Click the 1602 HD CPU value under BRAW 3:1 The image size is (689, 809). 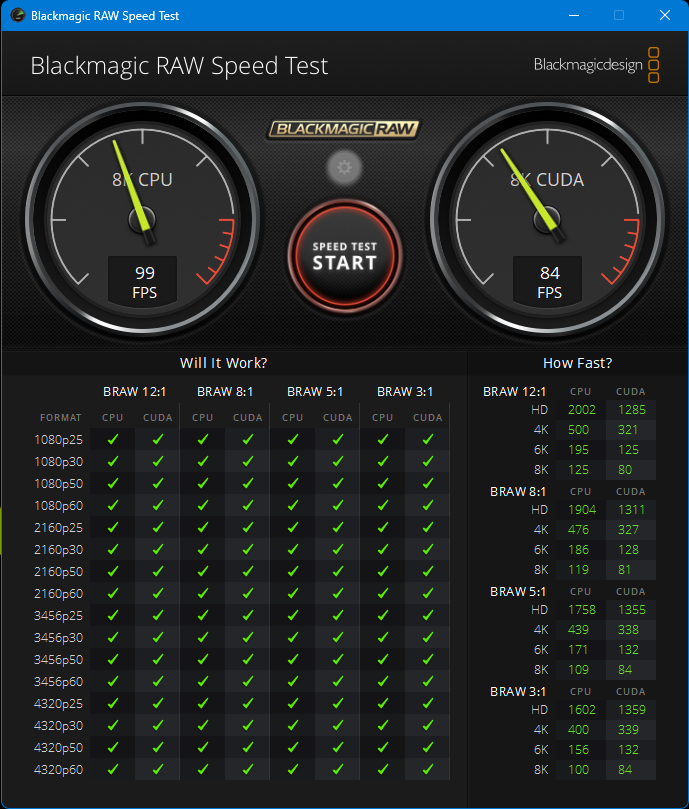pos(582,710)
